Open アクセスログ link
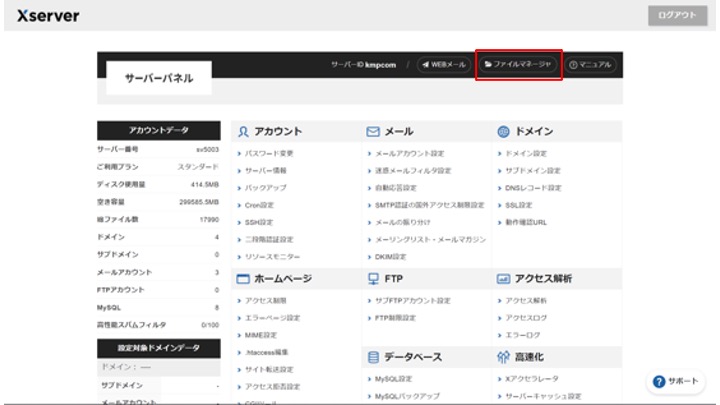The image size is (720, 405). [x=526, y=318]
